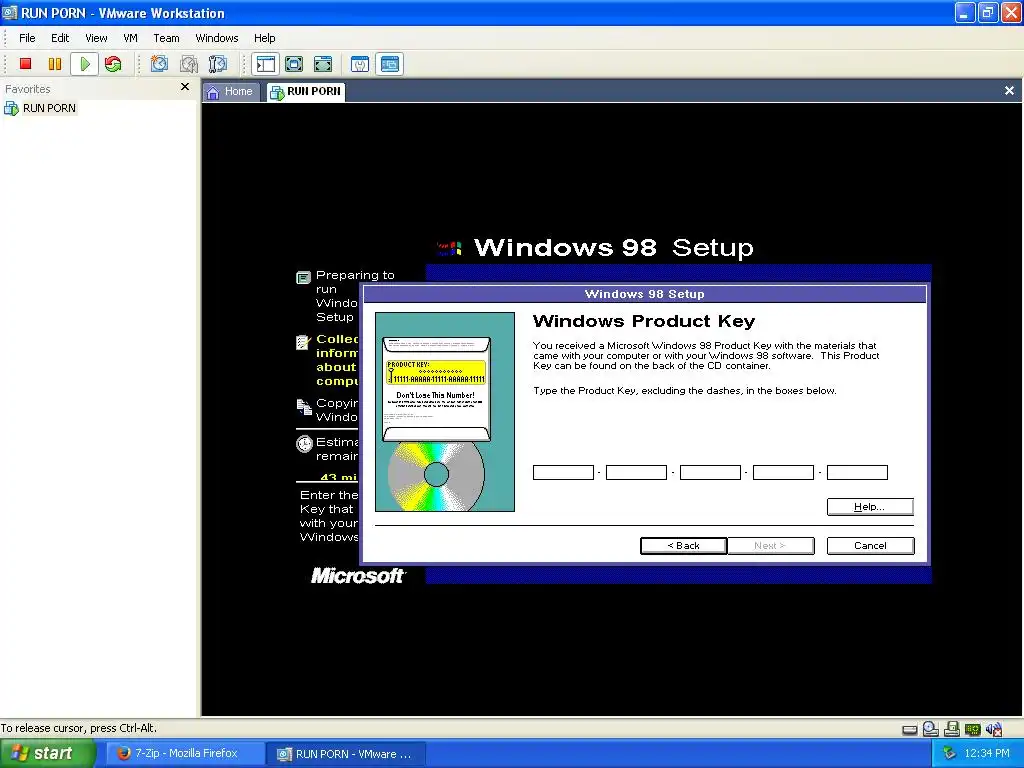This screenshot has height=768, width=1024.
Task: Click the Full Screen mode toolbar icon
Action: [x=323, y=64]
